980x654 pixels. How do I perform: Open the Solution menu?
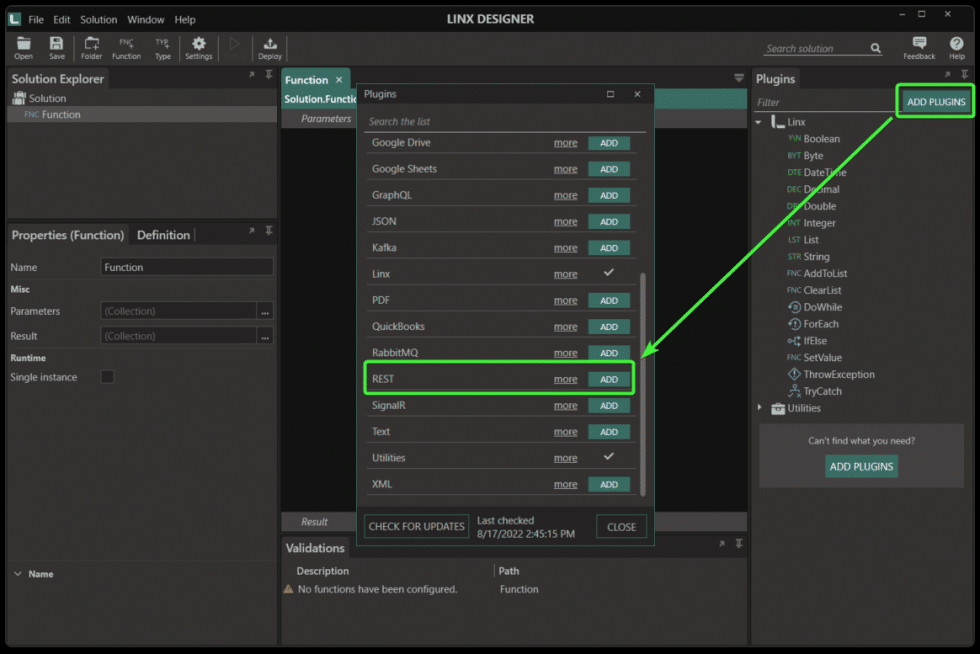(98, 19)
